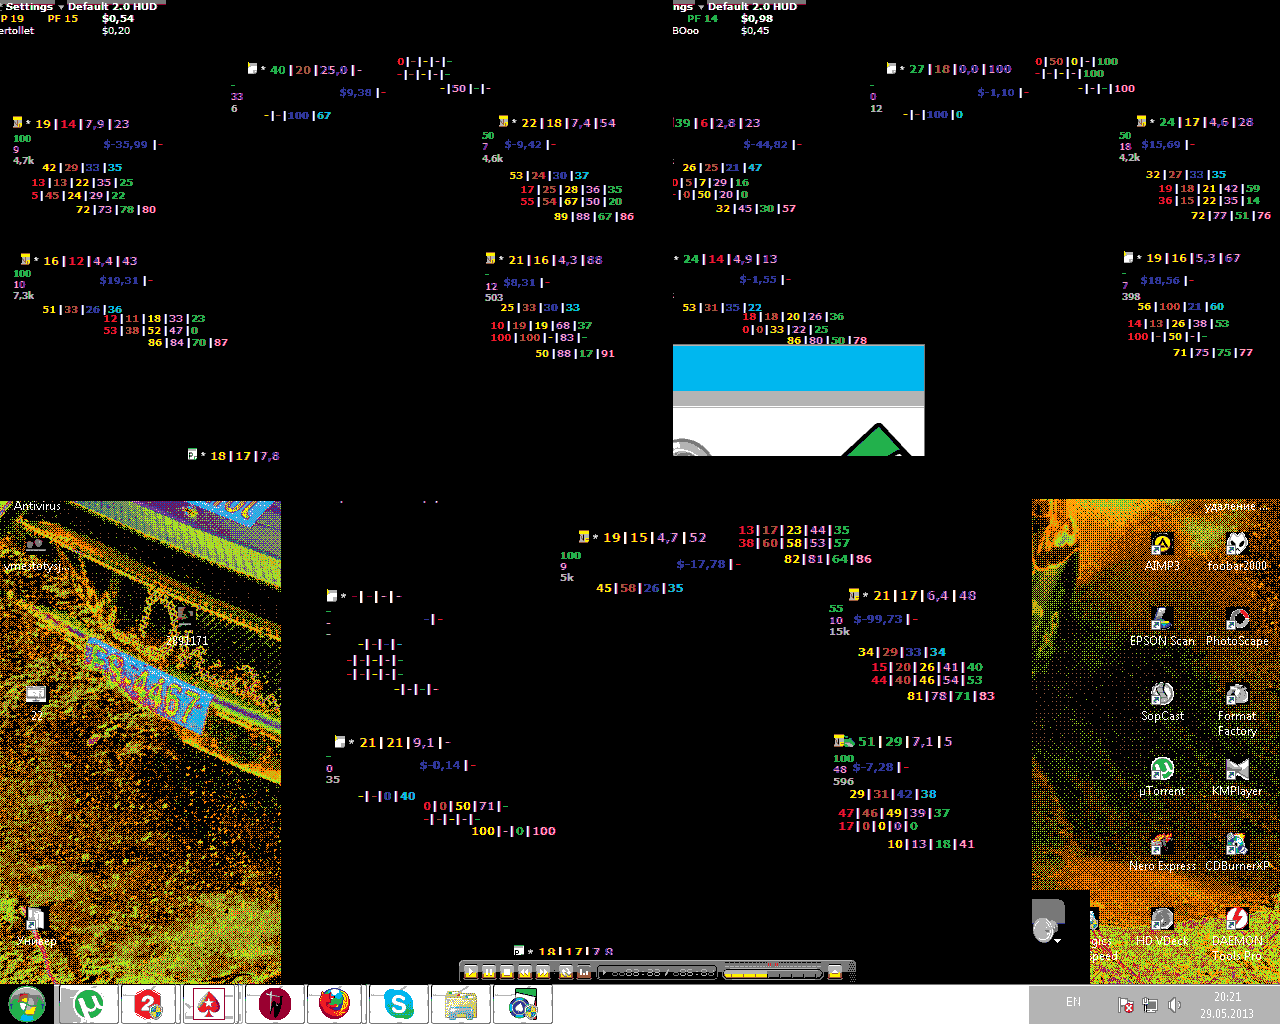
Task: Click the note icon next to 27|18|0,0|100
Action: click(x=890, y=68)
